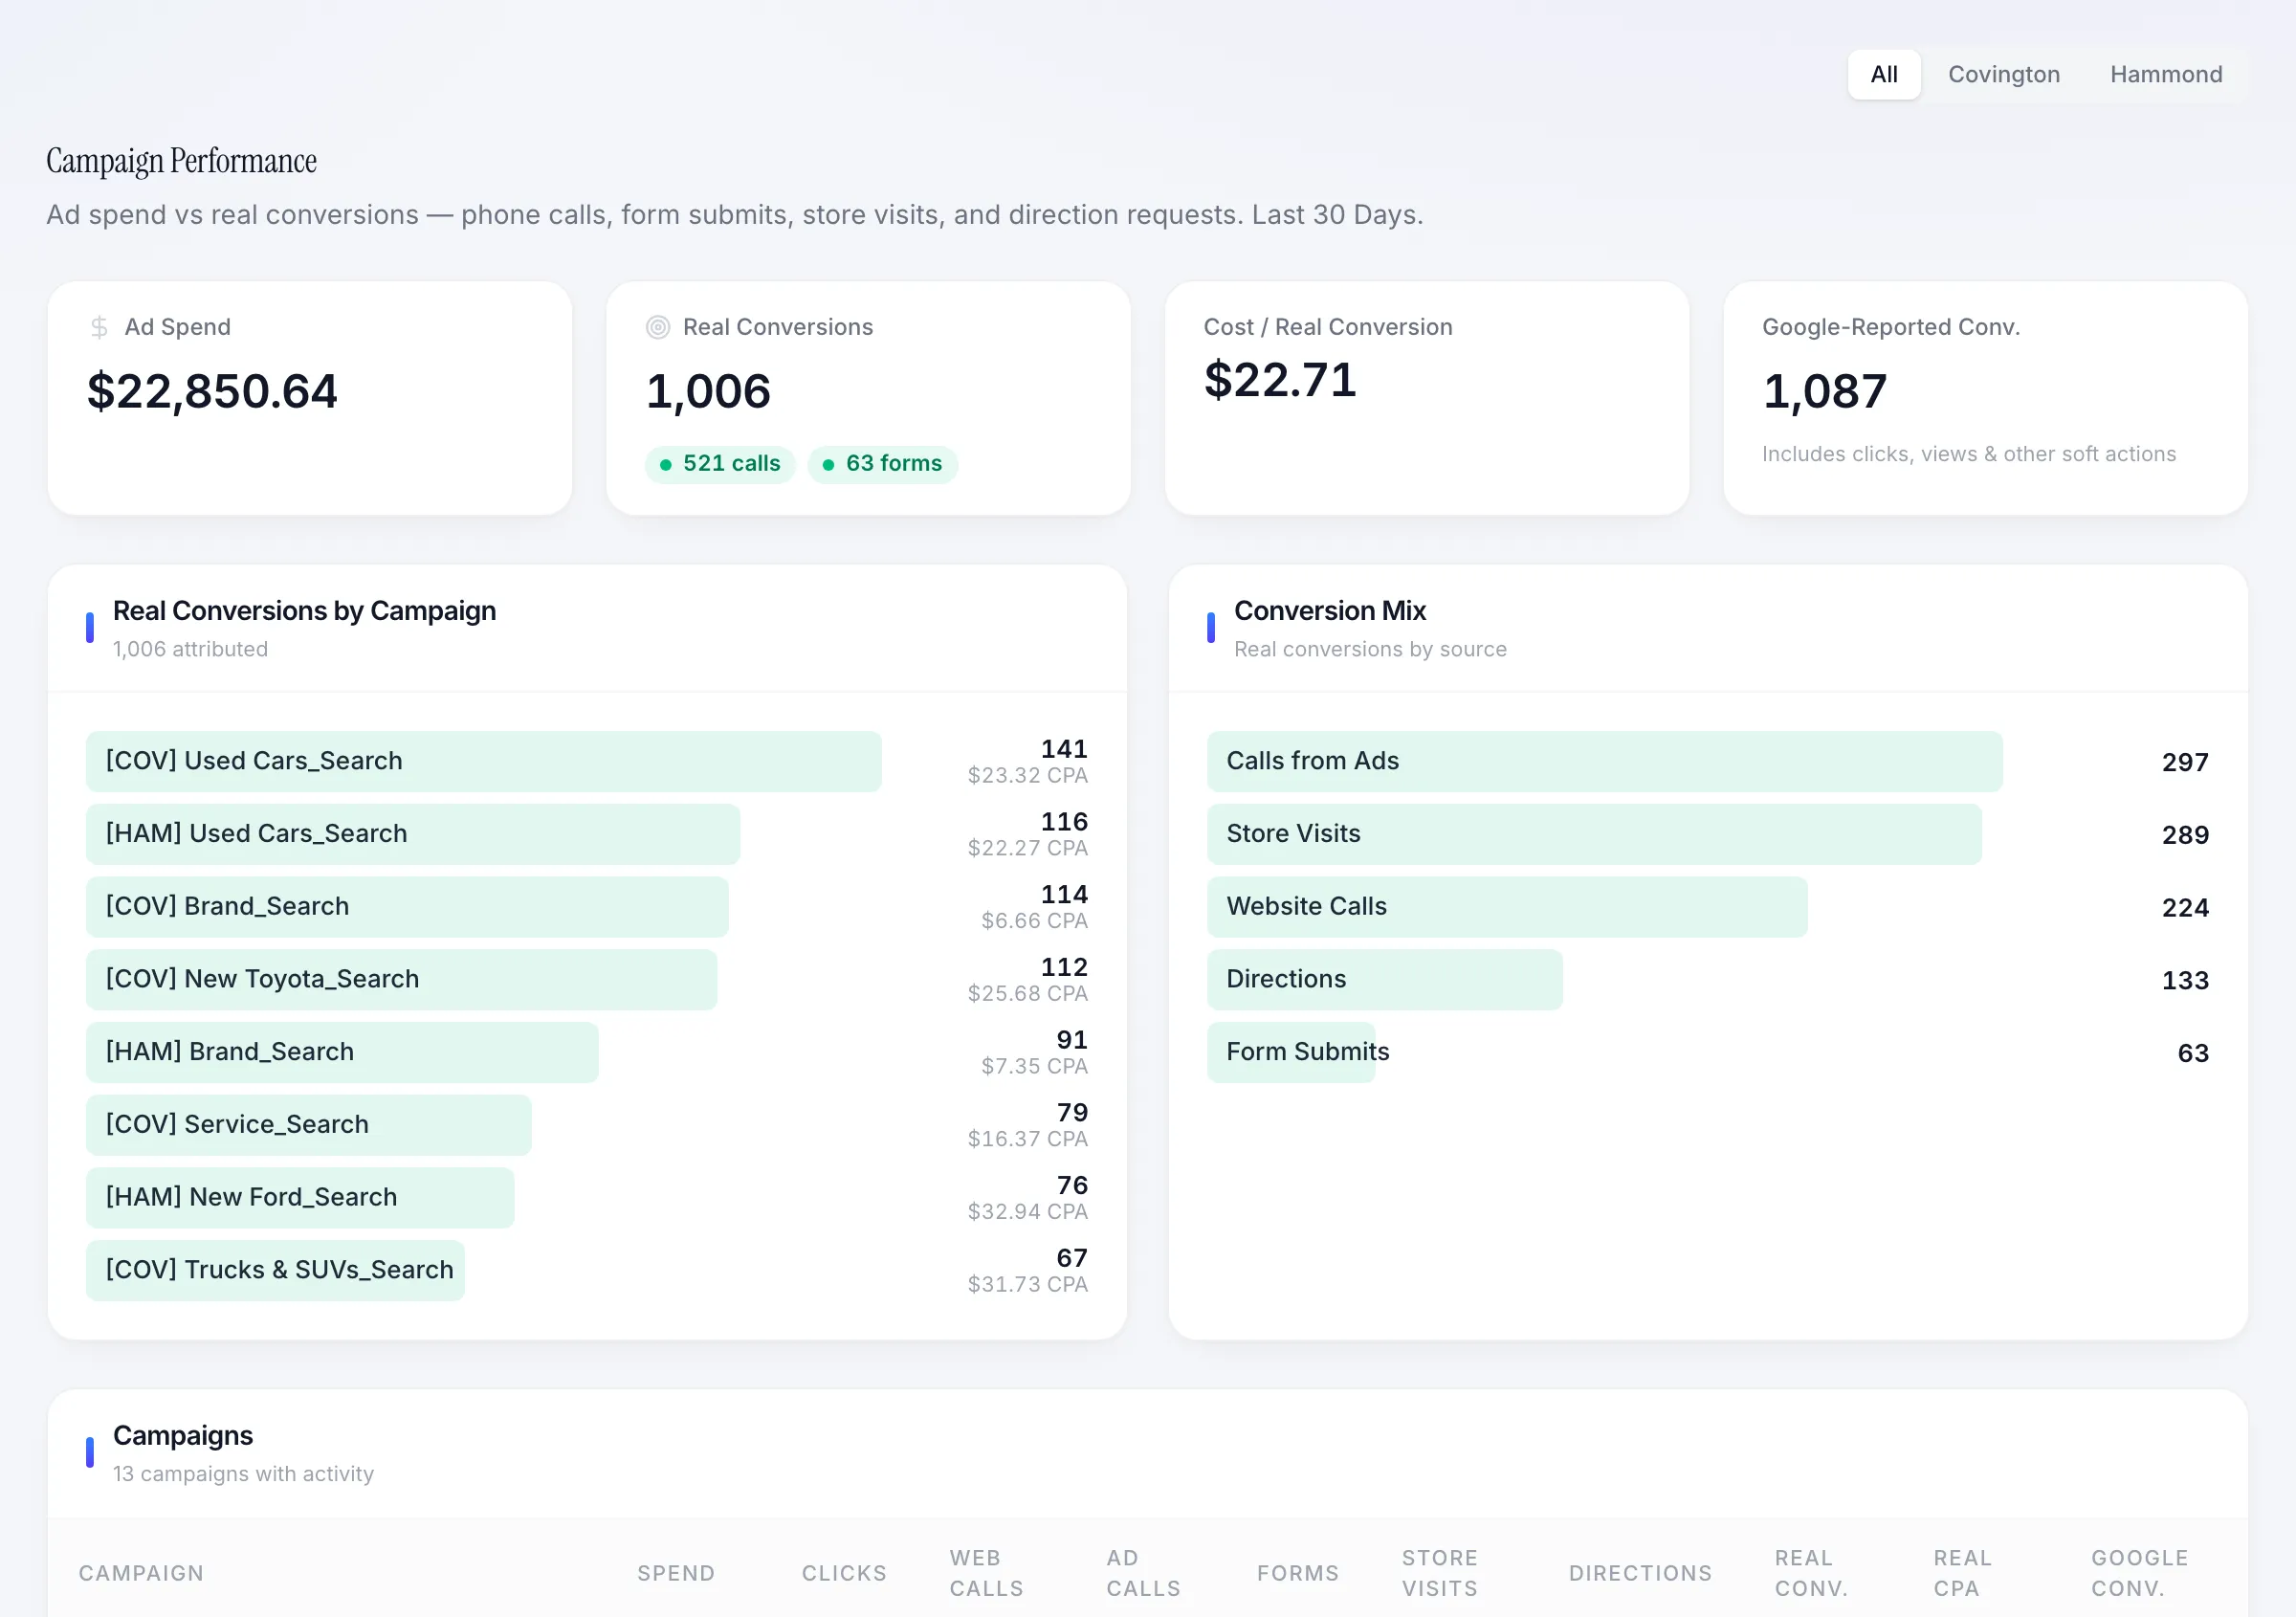Image resolution: width=2296 pixels, height=1617 pixels.
Task: Click the dollar icon on Ad Spend card
Action: 99,327
